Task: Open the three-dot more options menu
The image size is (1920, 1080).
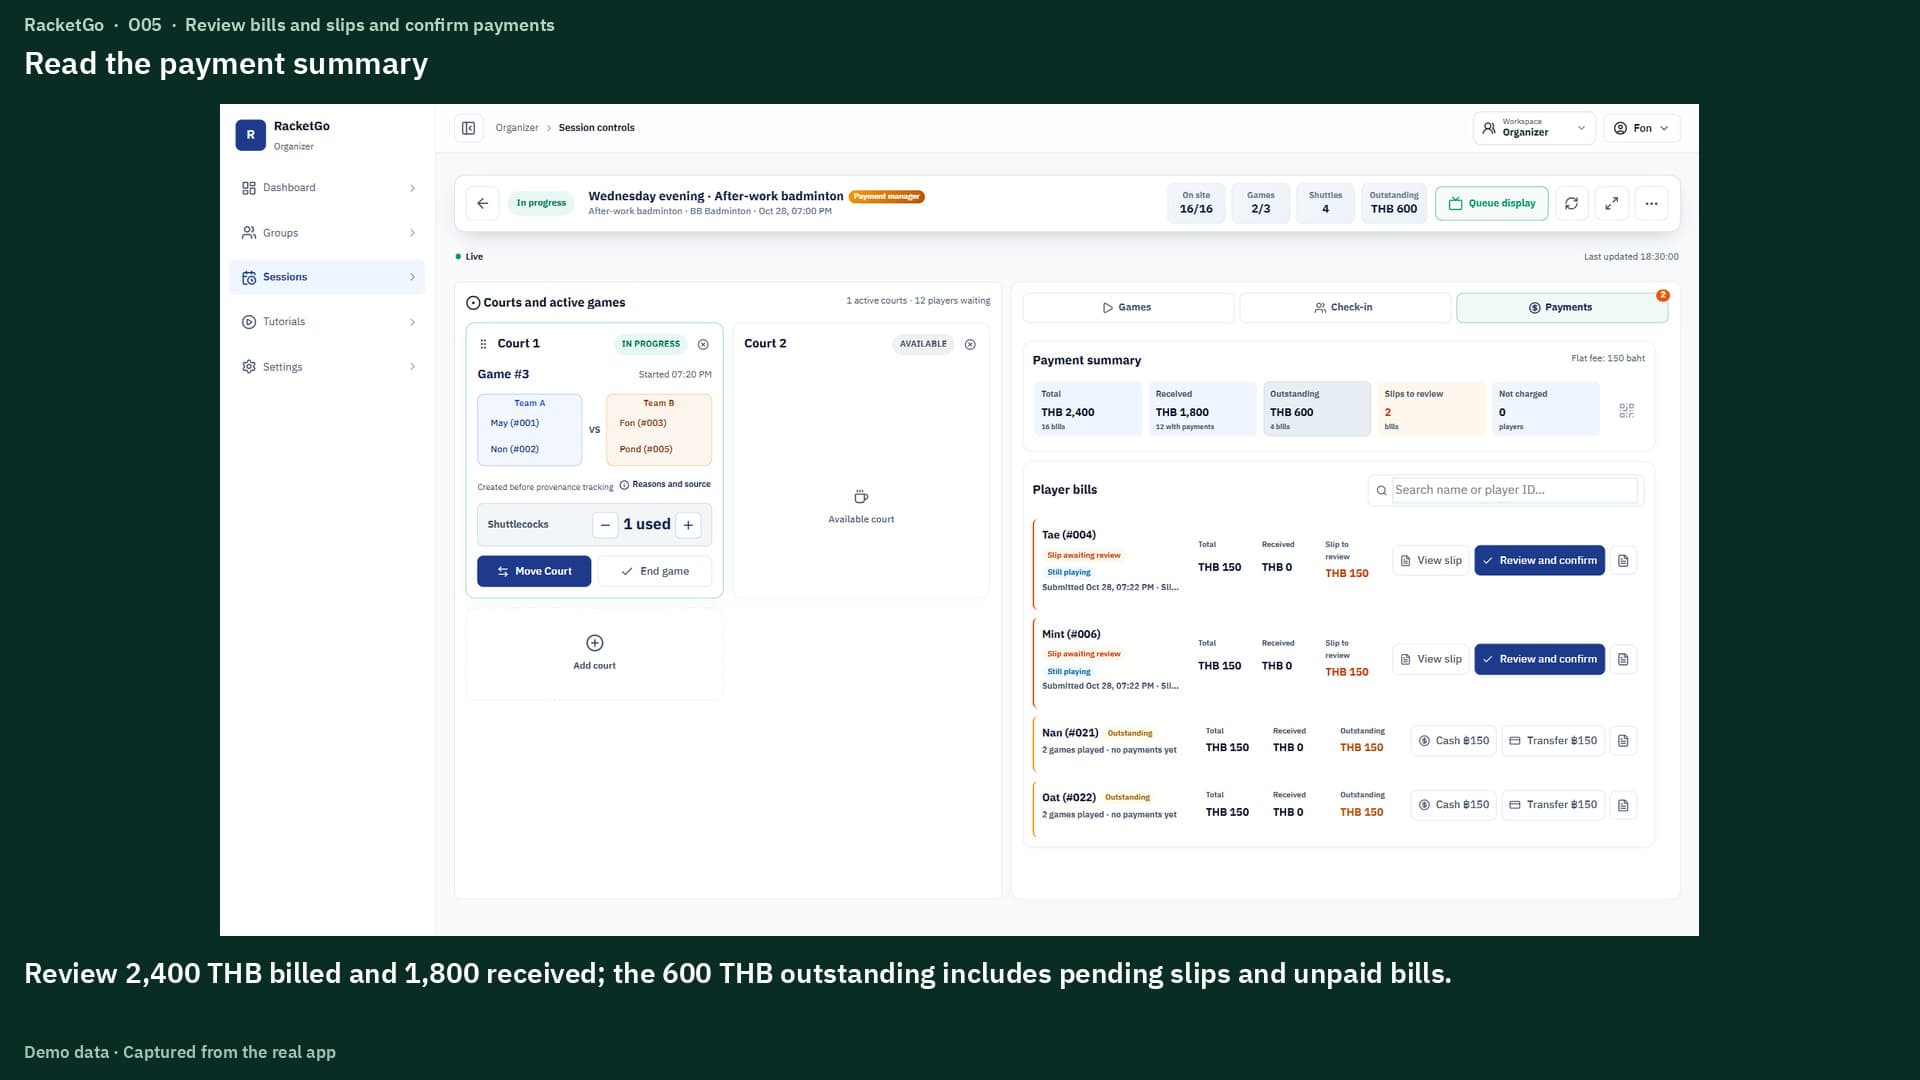Action: coord(1652,203)
